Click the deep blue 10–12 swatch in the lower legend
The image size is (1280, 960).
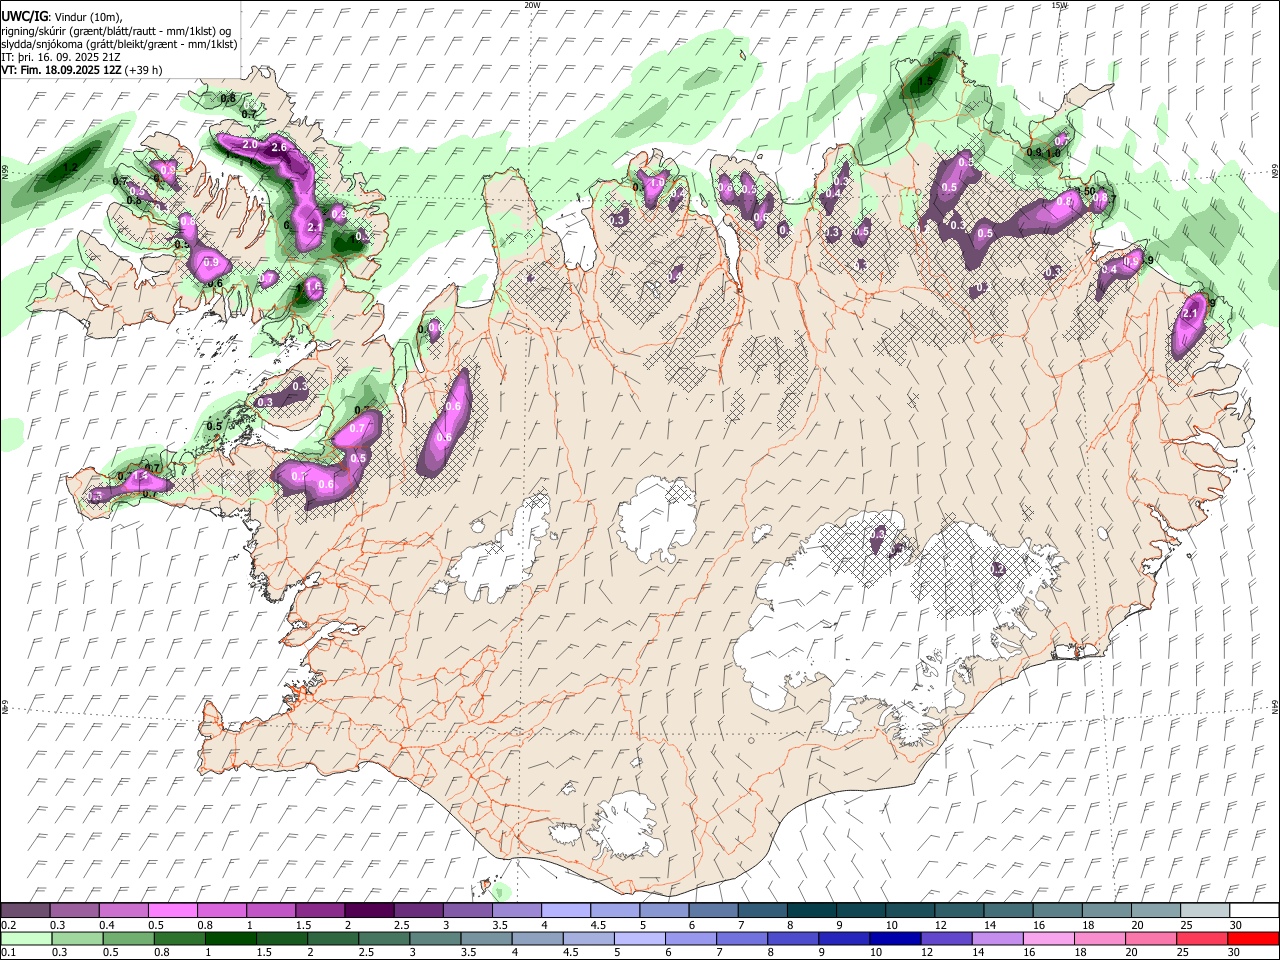tap(895, 939)
